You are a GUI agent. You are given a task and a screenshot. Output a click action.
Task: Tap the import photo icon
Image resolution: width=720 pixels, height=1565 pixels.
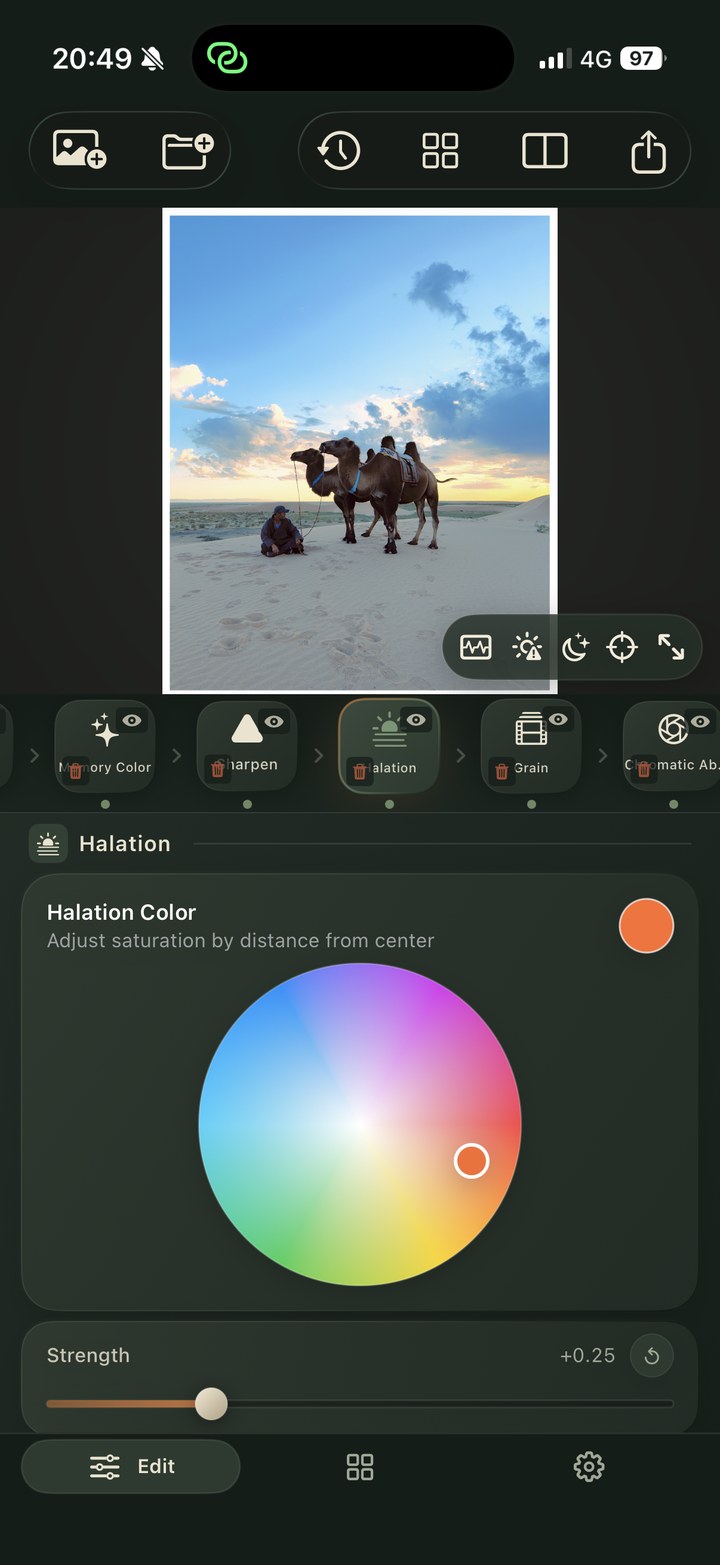coord(80,150)
